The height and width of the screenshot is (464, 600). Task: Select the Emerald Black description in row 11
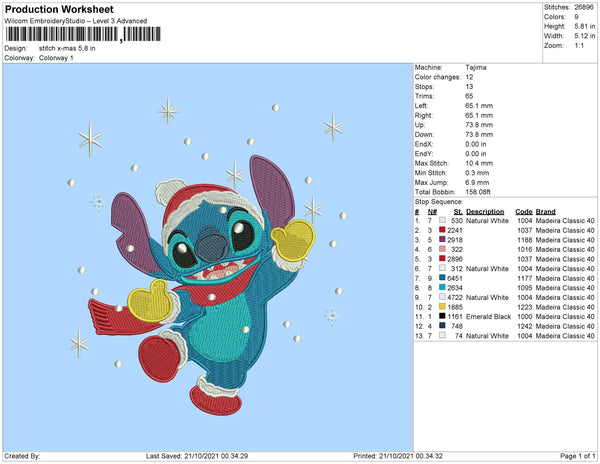pyautogui.click(x=488, y=316)
